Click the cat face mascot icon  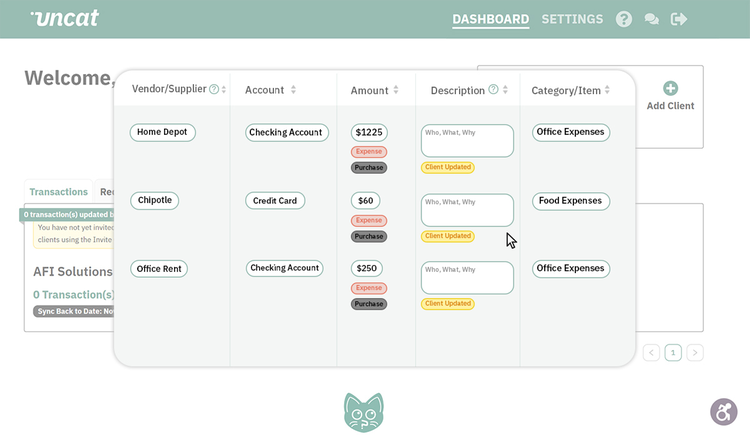pyautogui.click(x=364, y=412)
